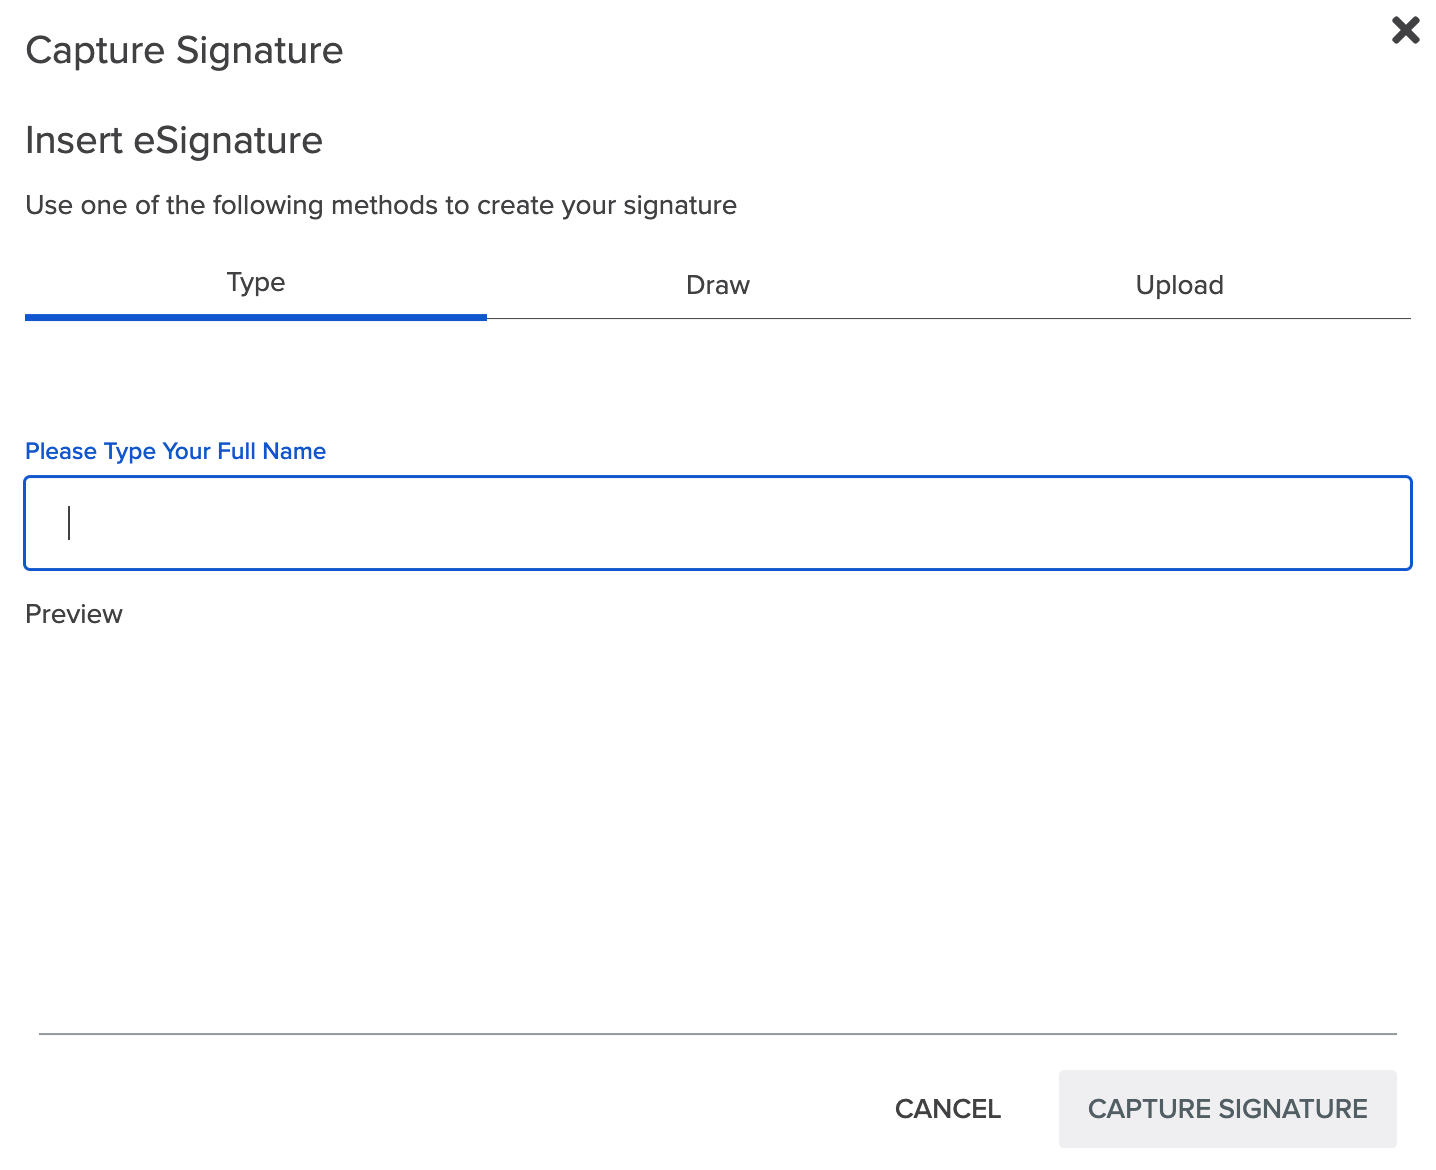Open the Draw signature method
Viewport: 1436px width, 1170px height.
point(717,285)
